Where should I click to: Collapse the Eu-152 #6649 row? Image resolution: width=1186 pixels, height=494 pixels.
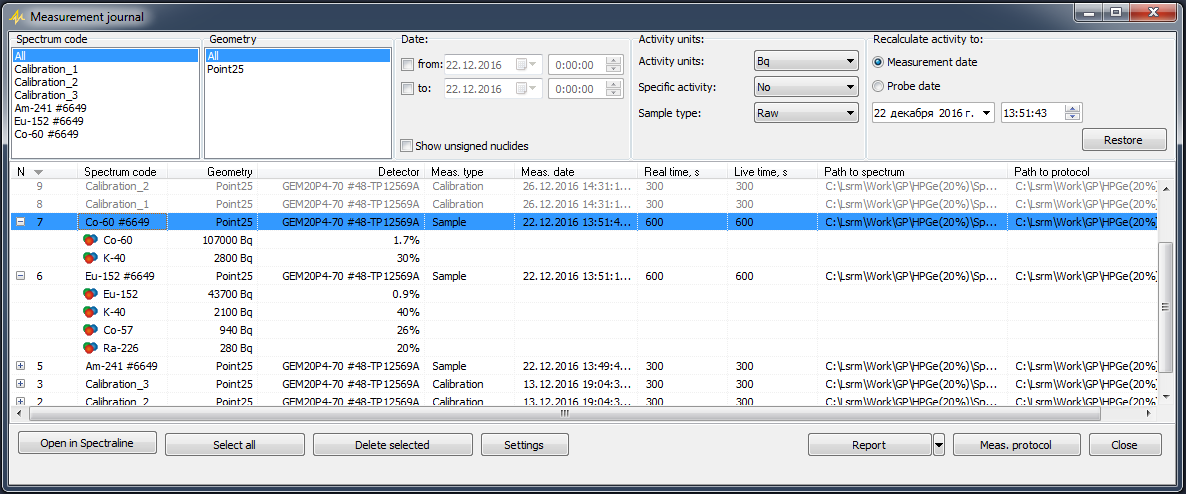click(x=21, y=276)
